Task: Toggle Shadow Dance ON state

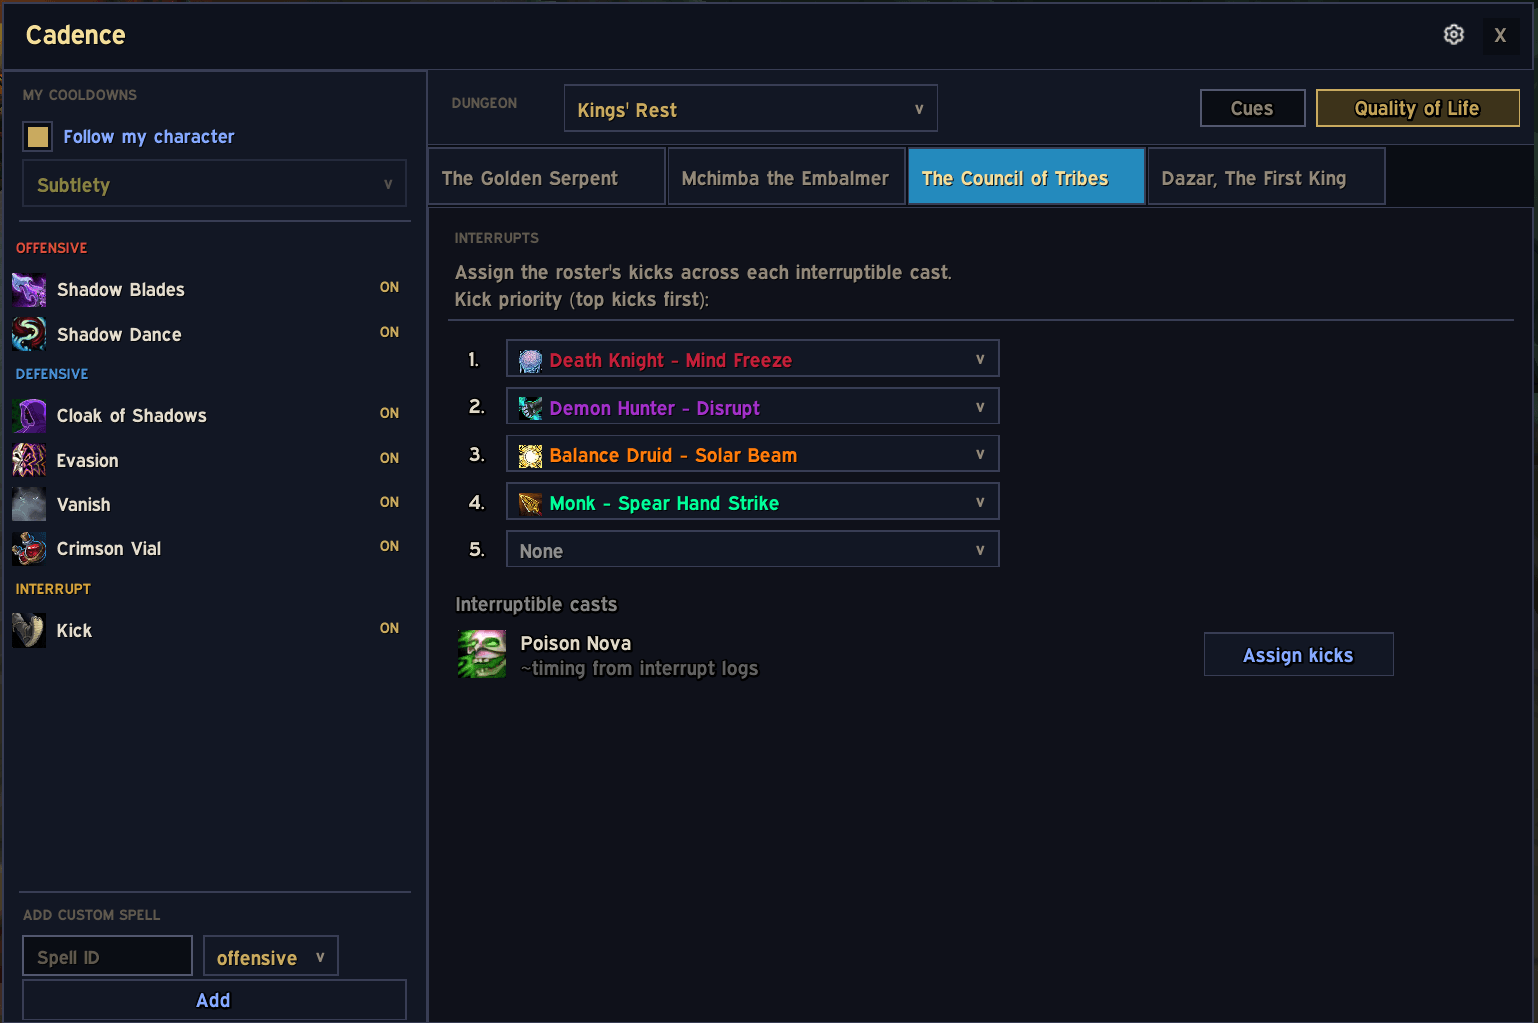Action: coord(389,332)
